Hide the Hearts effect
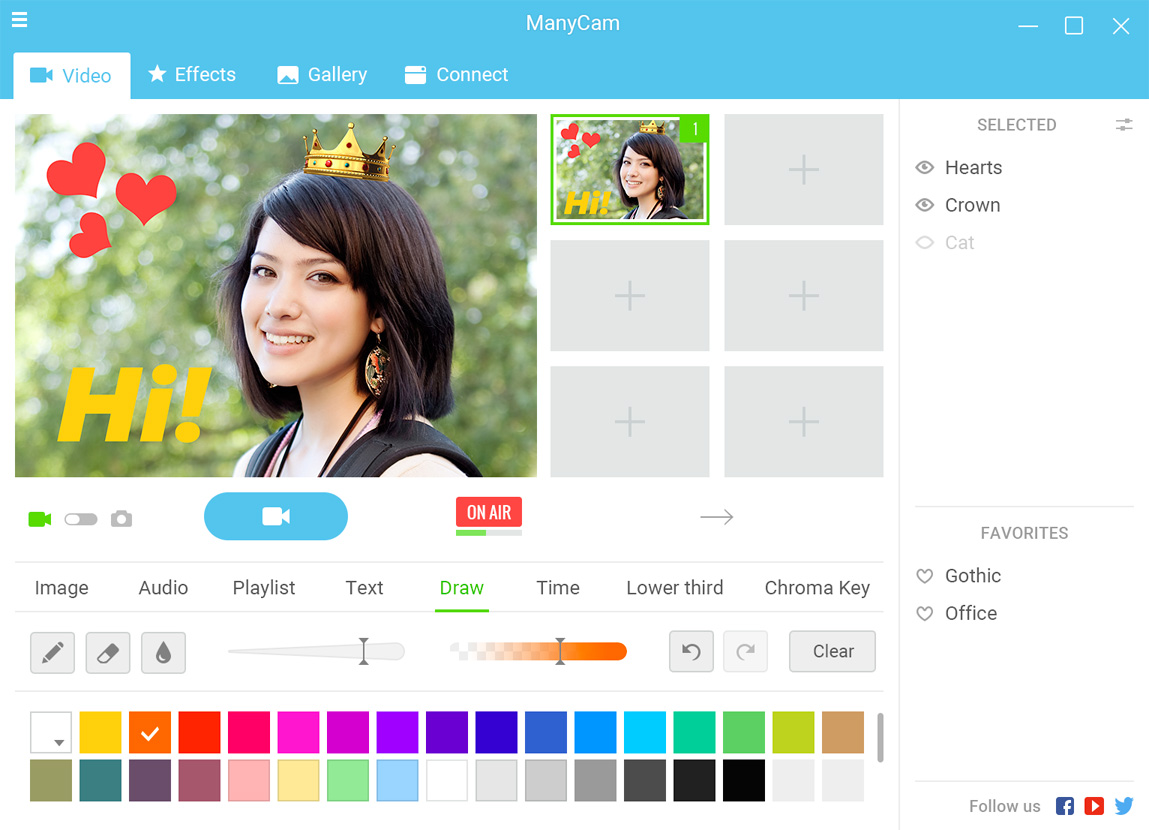This screenshot has width=1149, height=830. point(925,167)
